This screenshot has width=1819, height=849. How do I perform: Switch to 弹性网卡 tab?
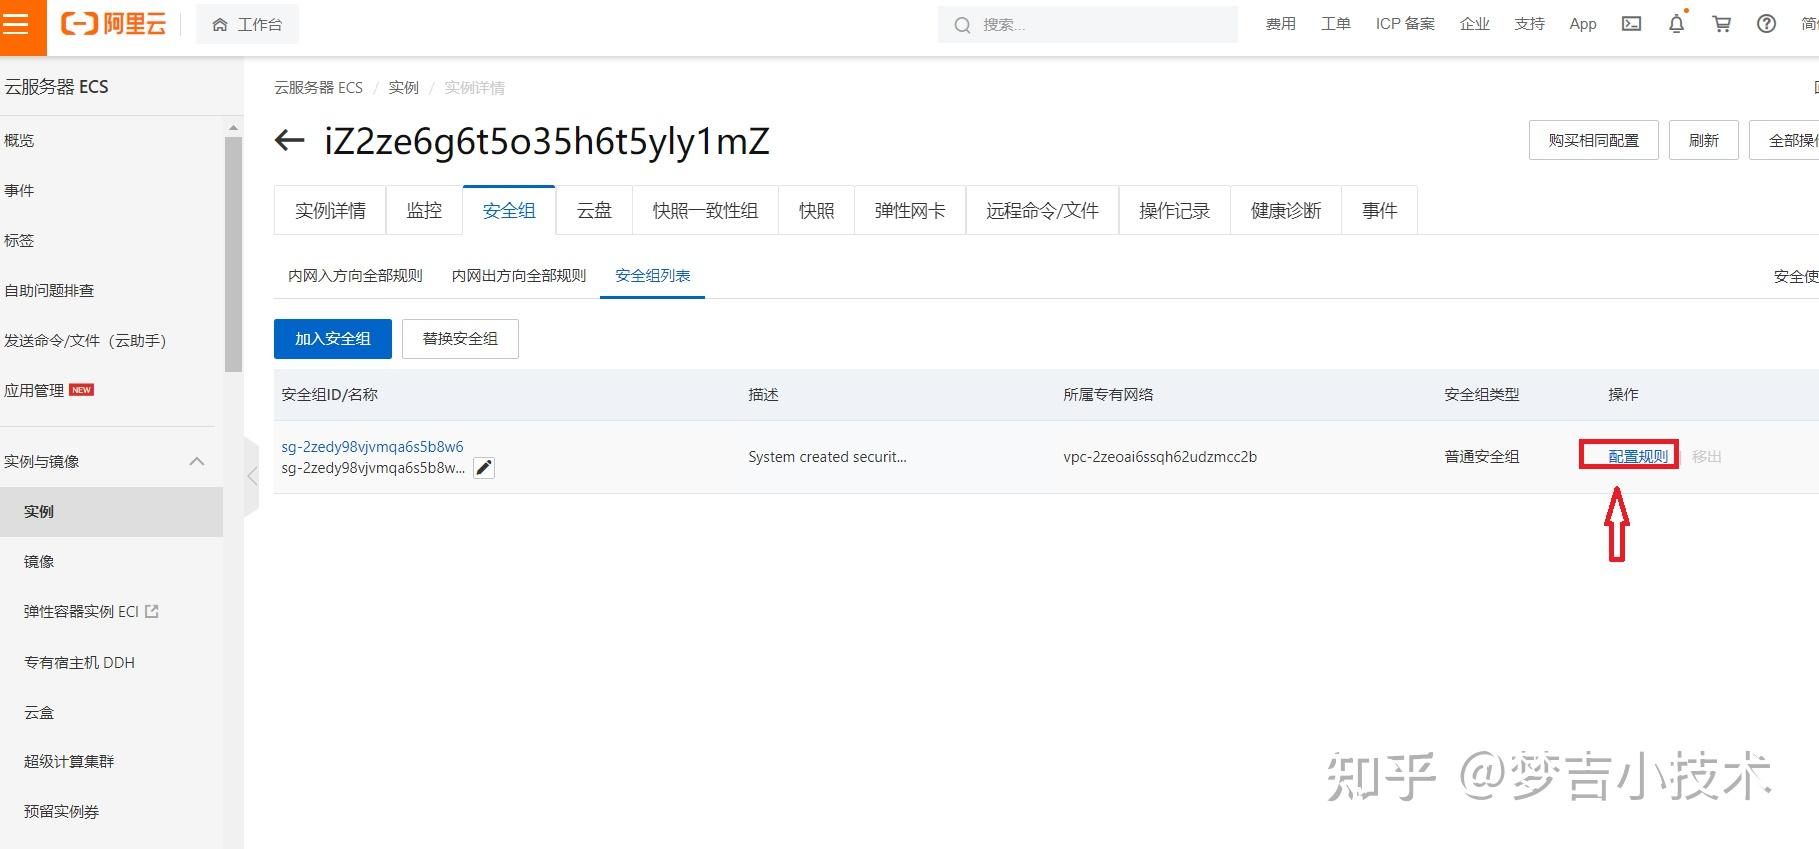909,210
